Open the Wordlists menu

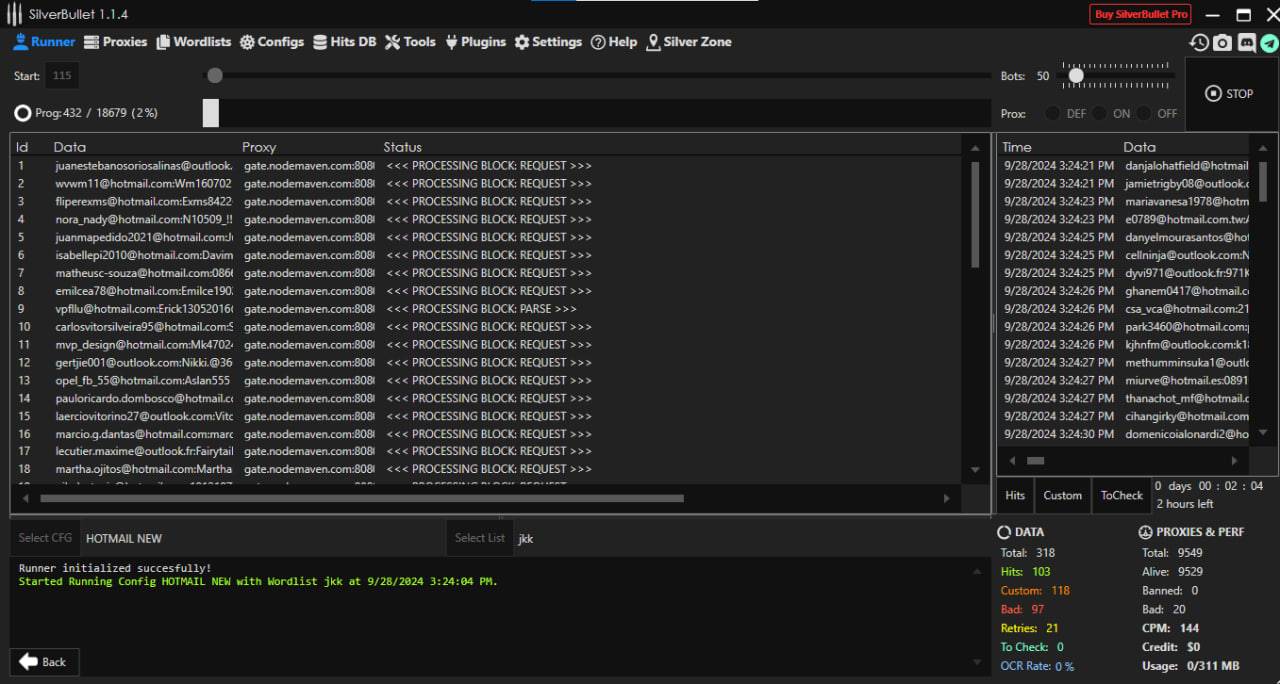[193, 42]
